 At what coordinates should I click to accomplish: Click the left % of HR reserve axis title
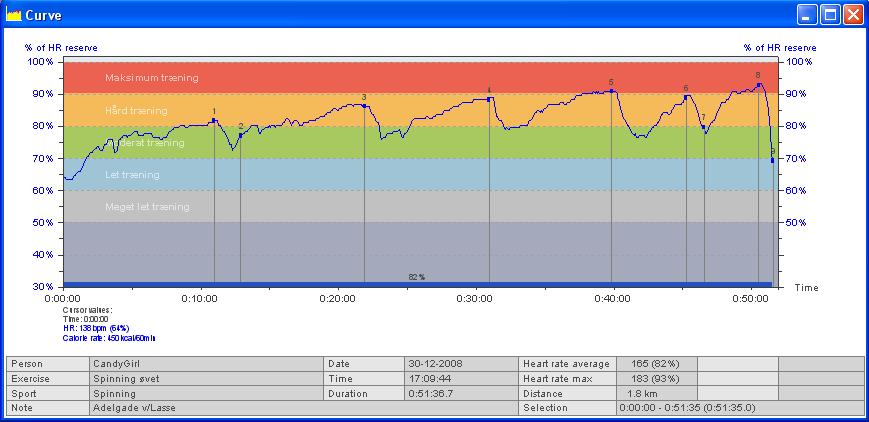pyautogui.click(x=61, y=48)
